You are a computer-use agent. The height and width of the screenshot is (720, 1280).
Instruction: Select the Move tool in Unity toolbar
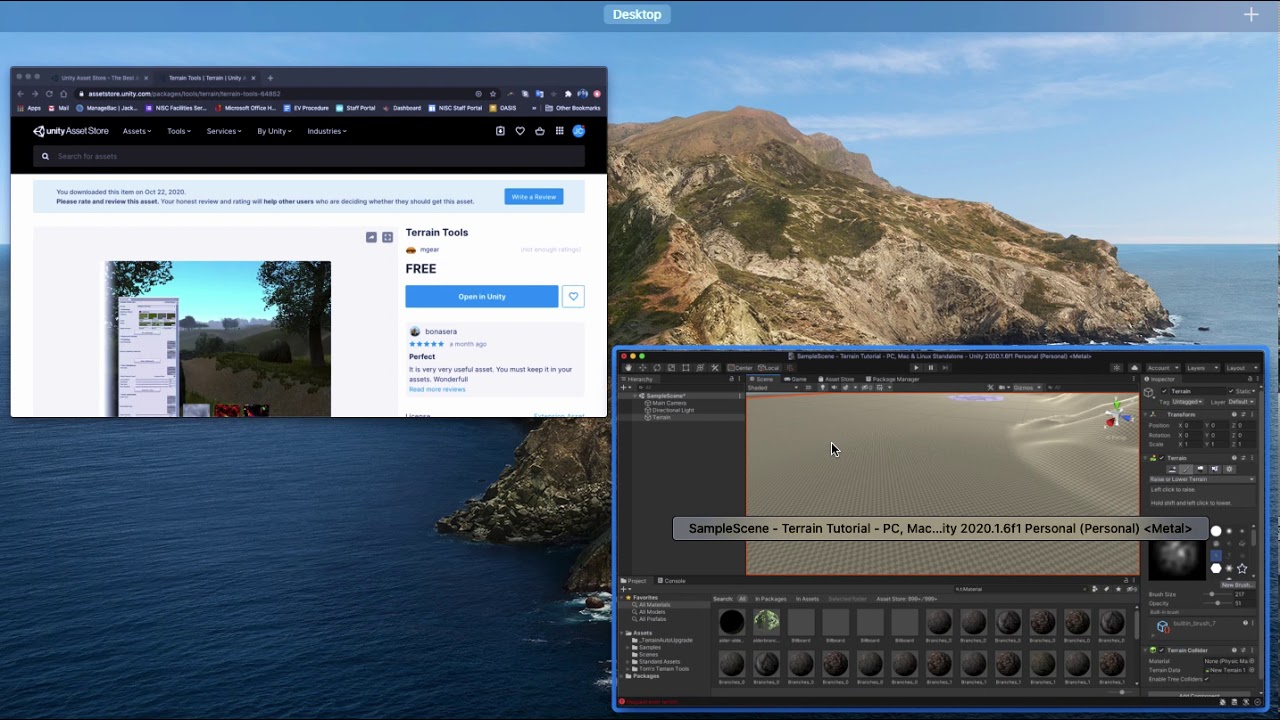(643, 368)
